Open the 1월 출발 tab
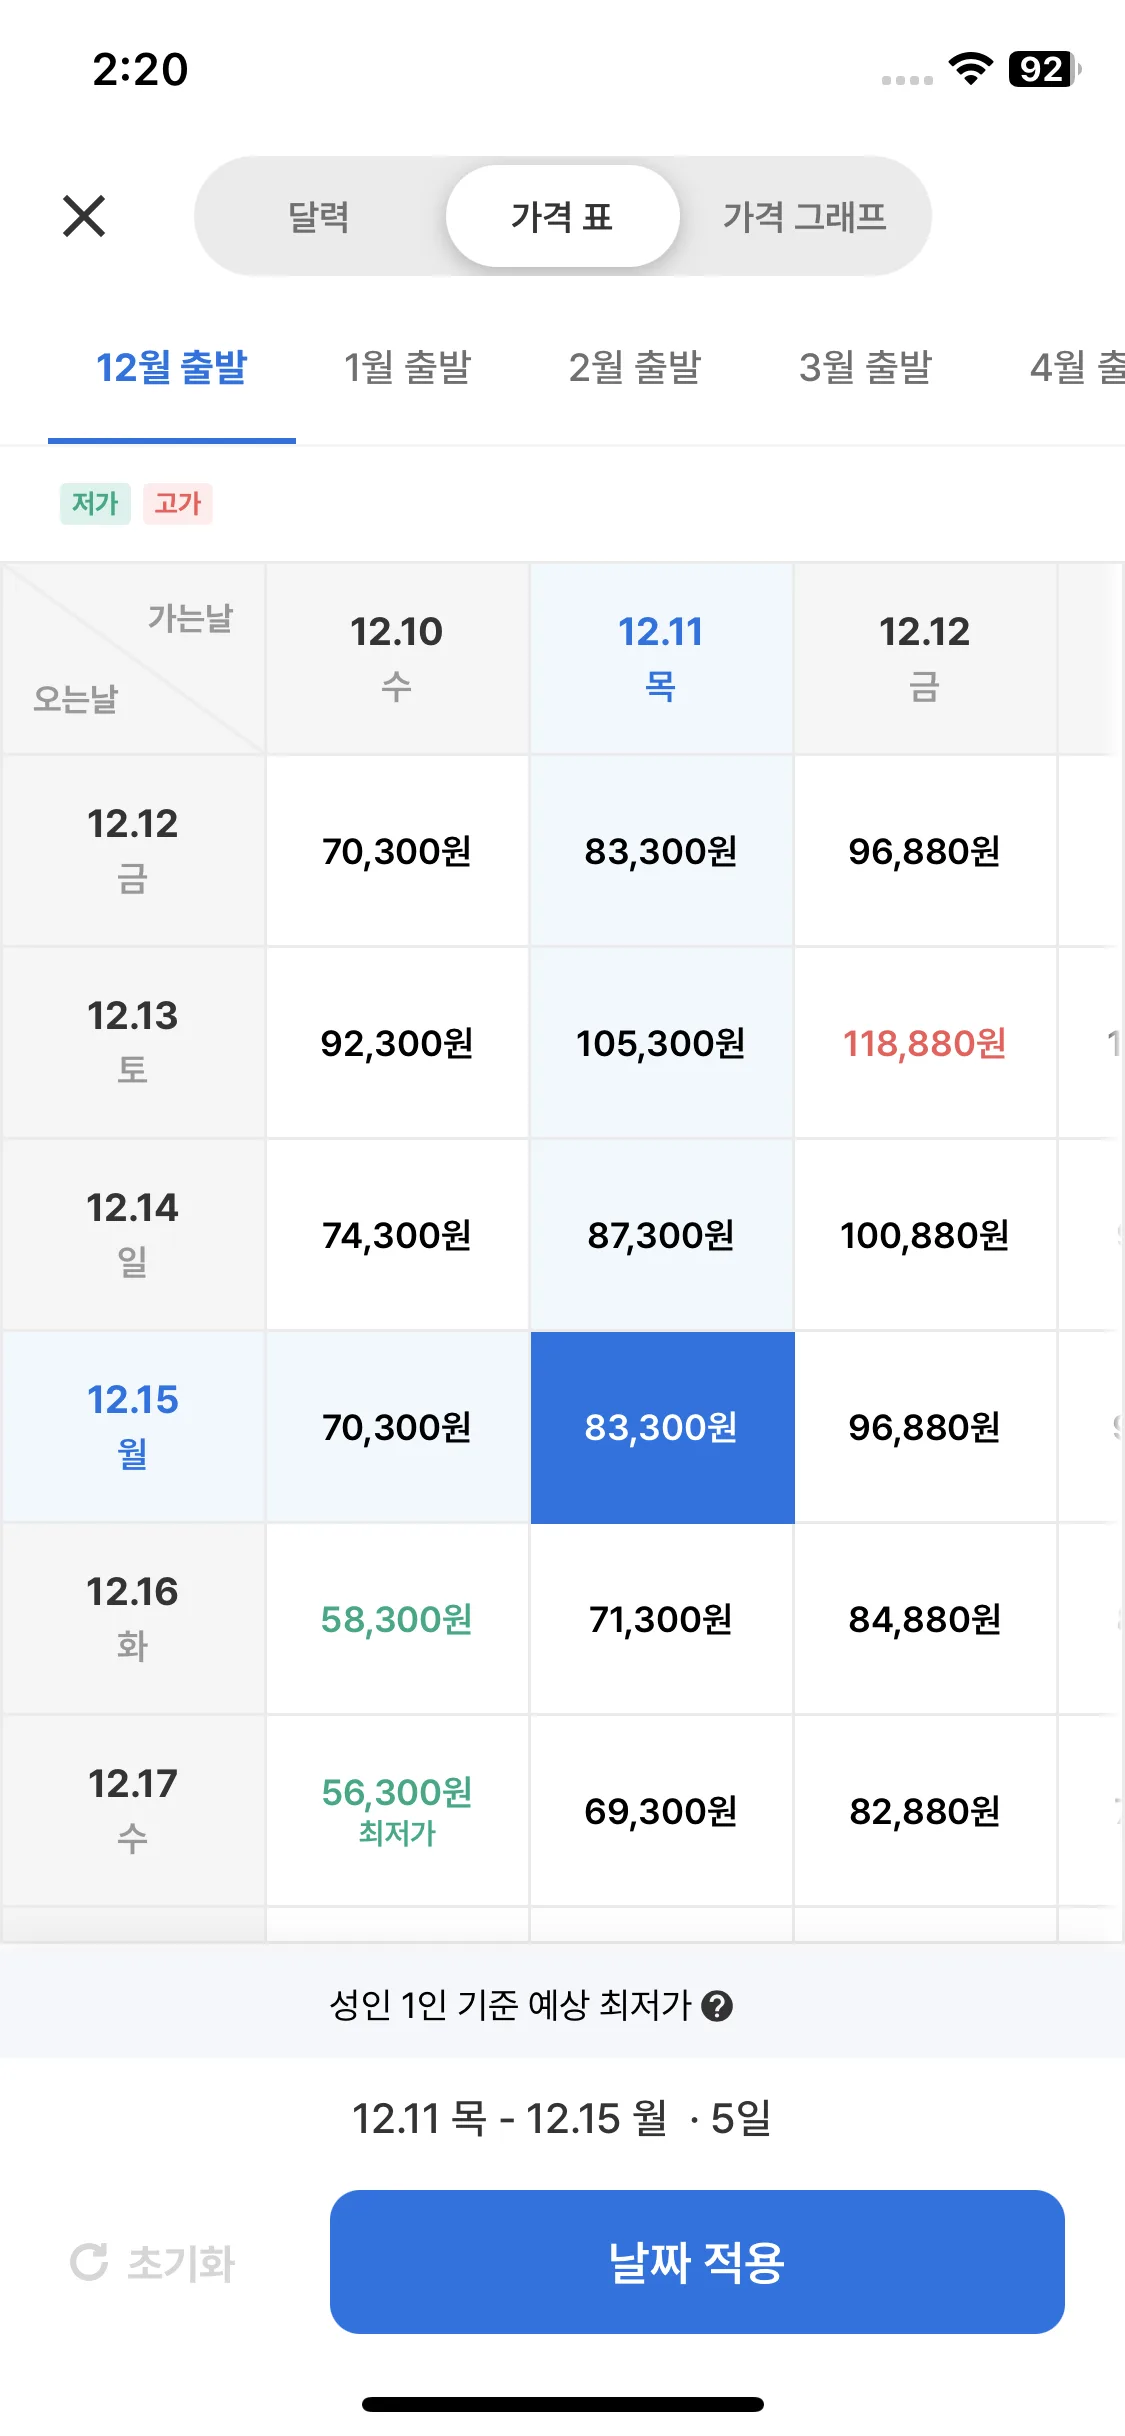This screenshot has width=1125, height=2436. pyautogui.click(x=407, y=368)
